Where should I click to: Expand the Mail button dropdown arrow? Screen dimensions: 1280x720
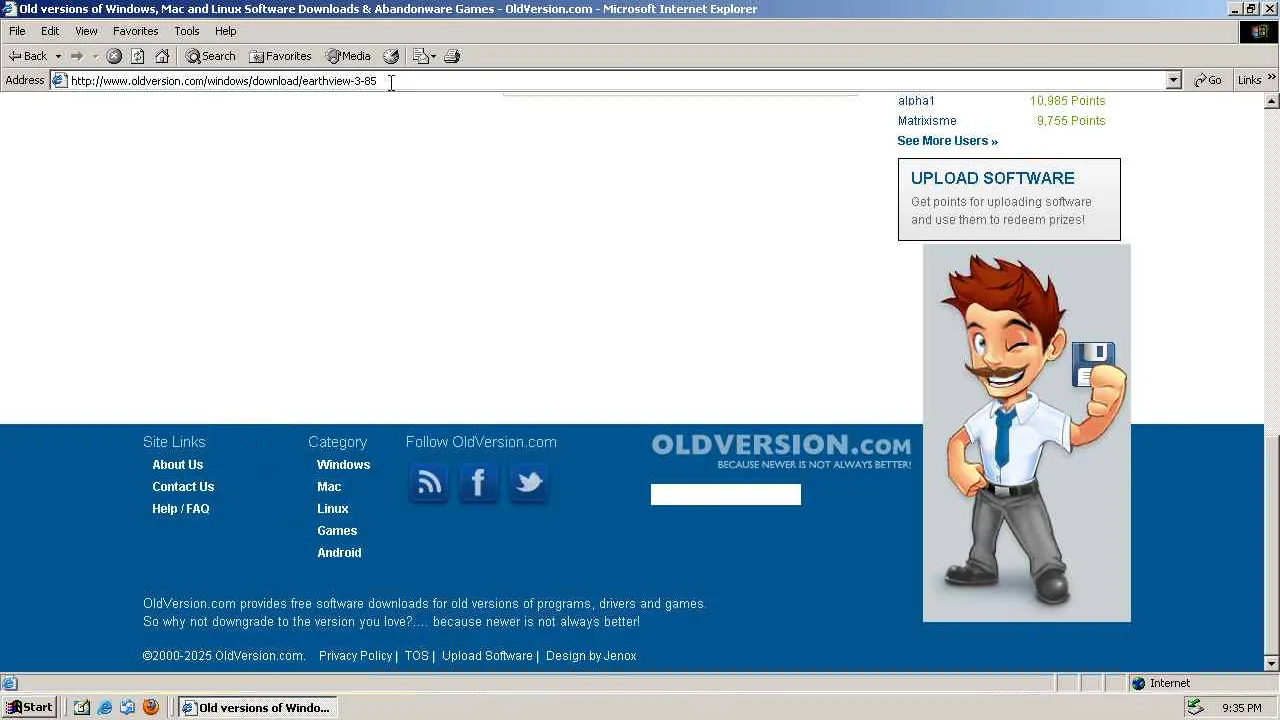[x=433, y=56]
